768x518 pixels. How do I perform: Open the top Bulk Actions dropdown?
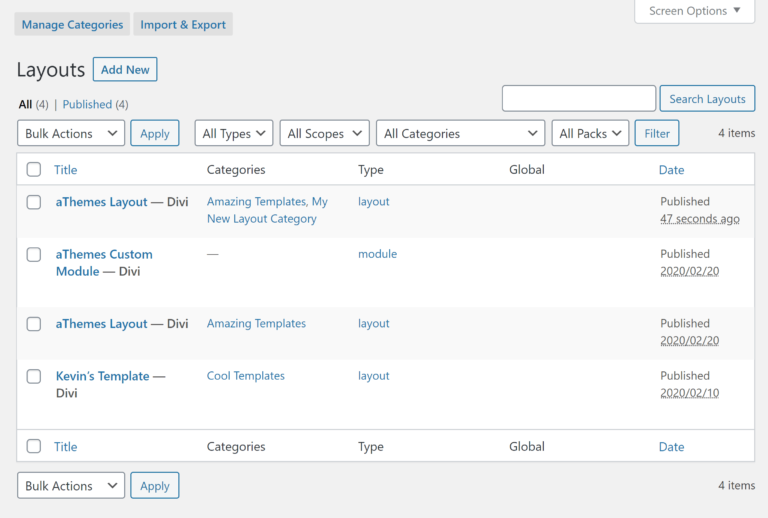[71, 134]
